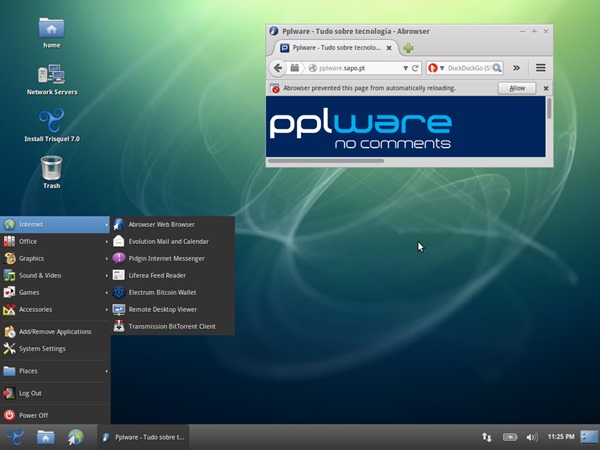Click the show desktop button in the panel
Image resolution: width=600 pixels, height=450 pixels.
pos(589,437)
